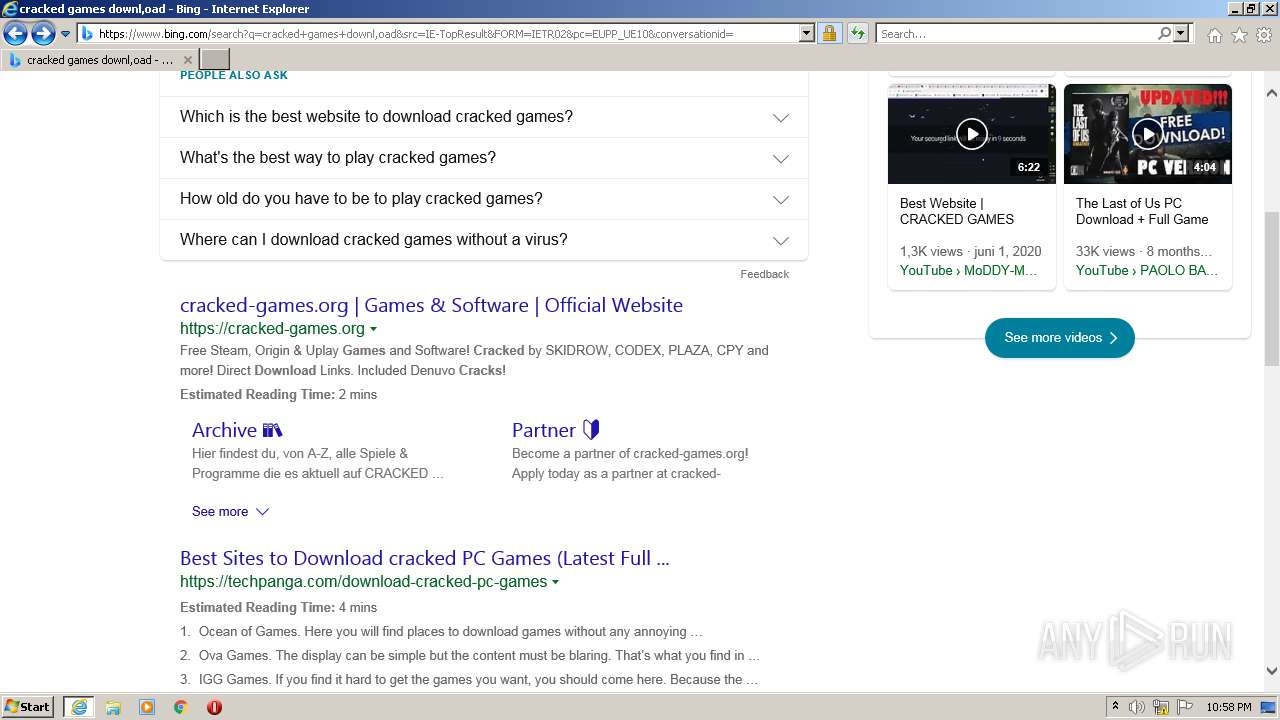Click the Action Center flag icon

pyautogui.click(x=1185, y=707)
